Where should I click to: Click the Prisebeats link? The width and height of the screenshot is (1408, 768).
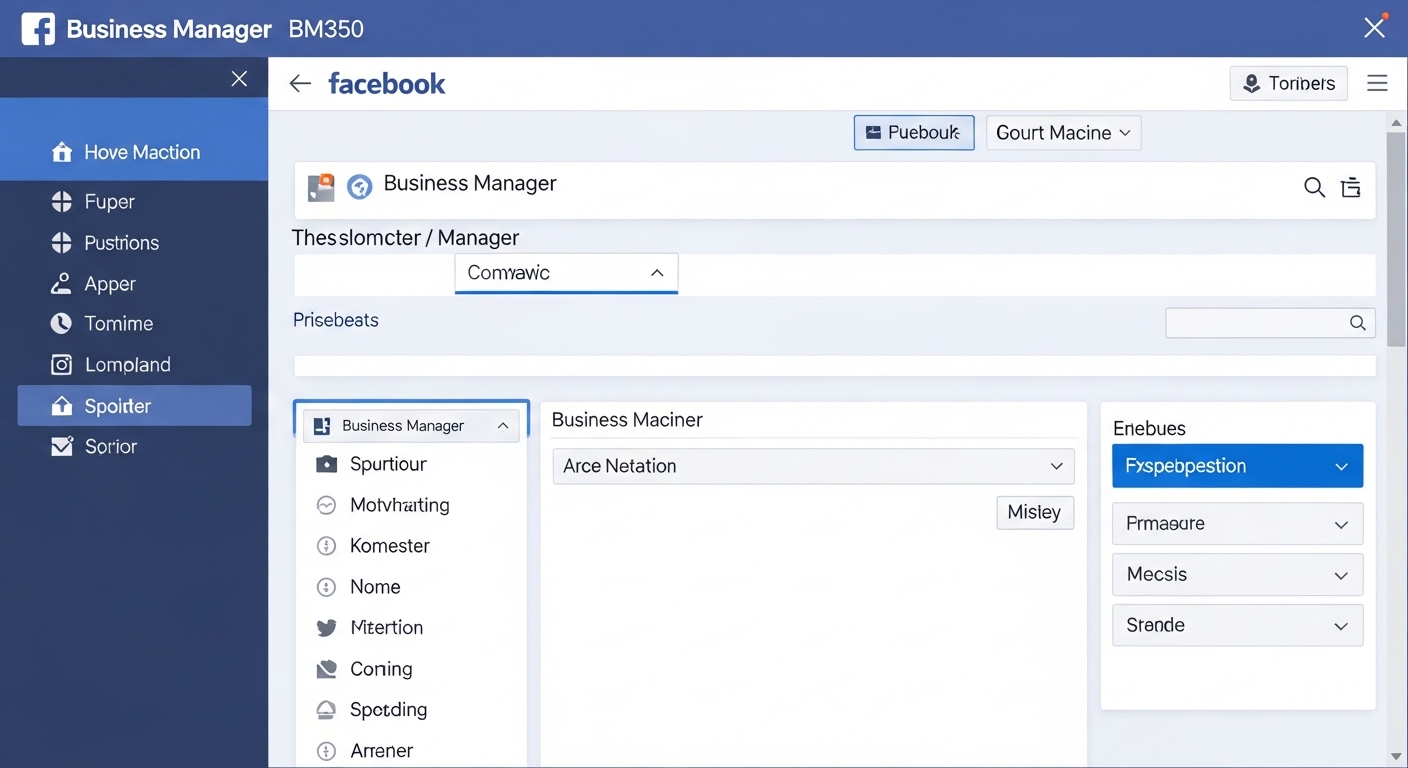point(336,320)
